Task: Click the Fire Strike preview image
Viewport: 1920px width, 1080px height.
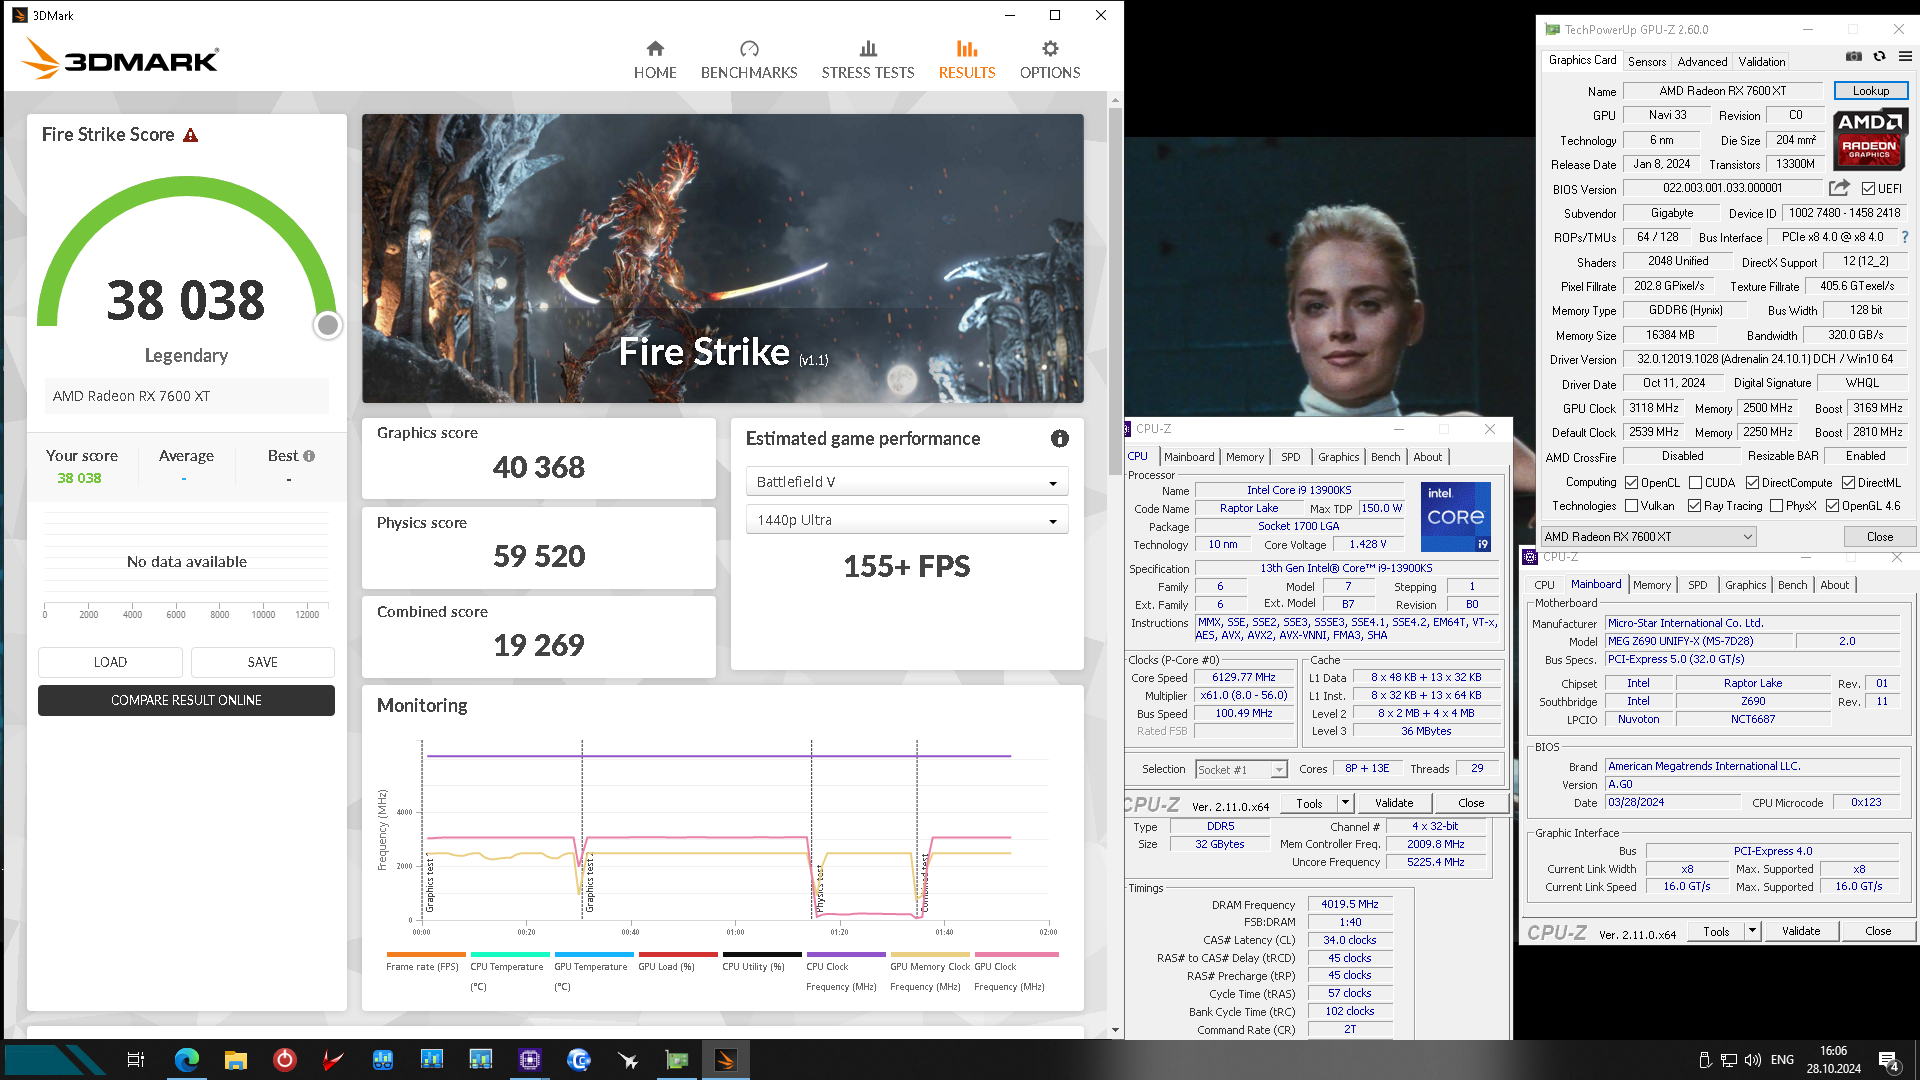Action: click(x=723, y=258)
